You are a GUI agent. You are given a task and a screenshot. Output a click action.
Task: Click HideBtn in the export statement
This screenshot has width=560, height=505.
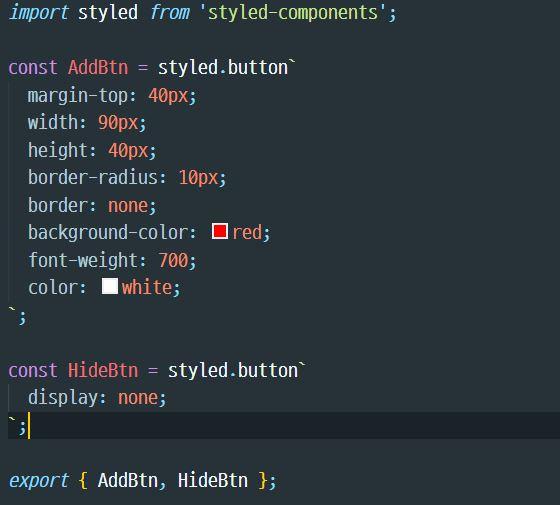coord(212,480)
